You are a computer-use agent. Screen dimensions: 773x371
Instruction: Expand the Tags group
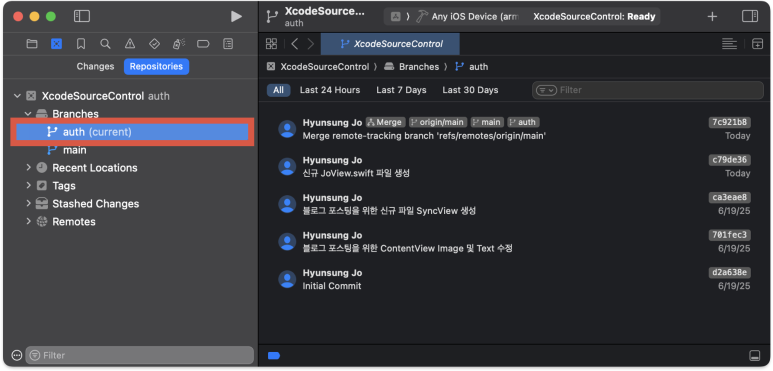click(28, 186)
